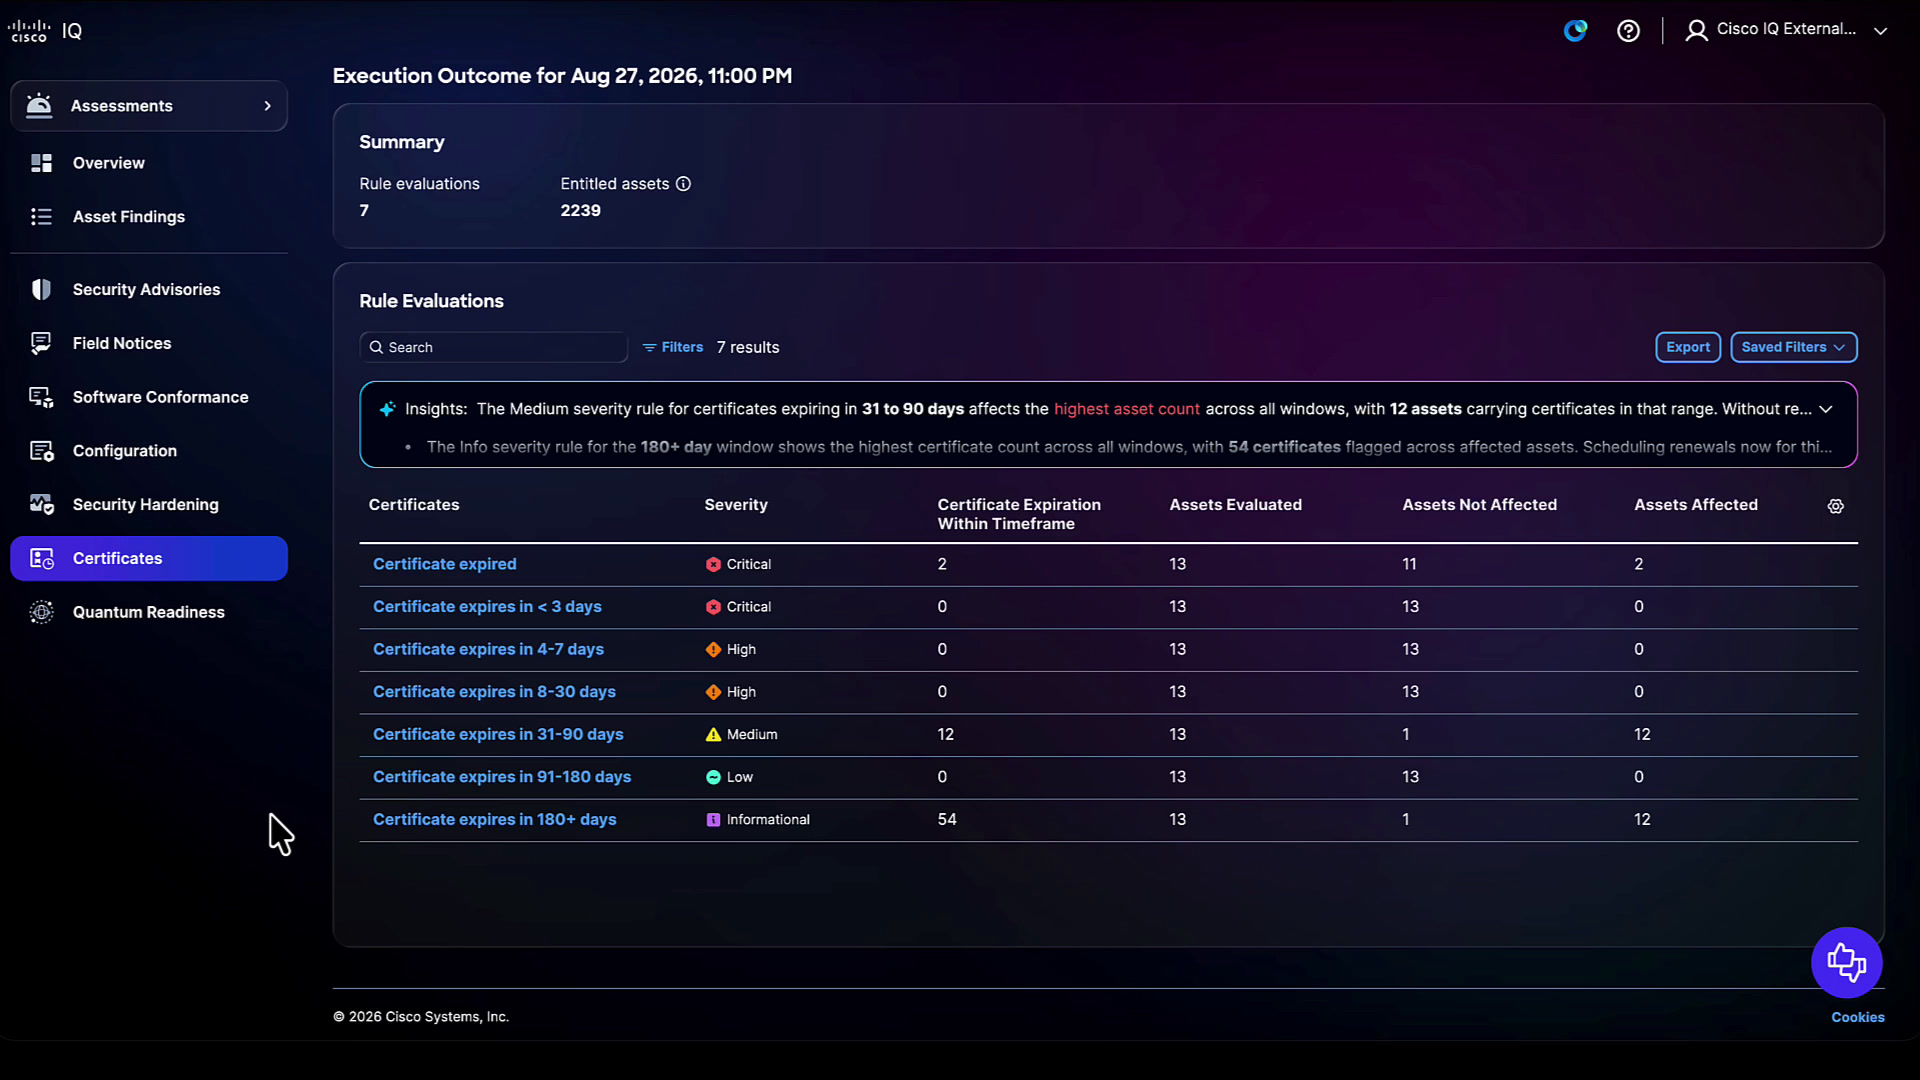This screenshot has width=1920, height=1080.
Task: Open Certificate expires in 8-30 days
Action: coord(494,692)
